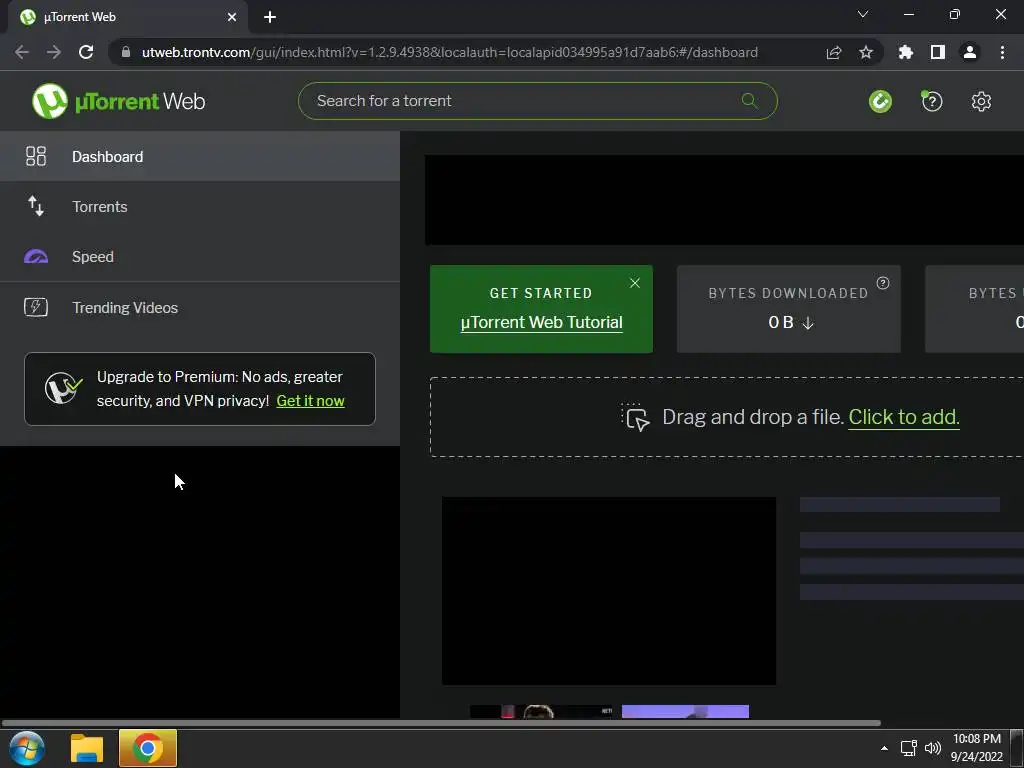Open the µTorrent Web Tutorial link
Viewport: 1024px width, 768px height.
coord(541,323)
